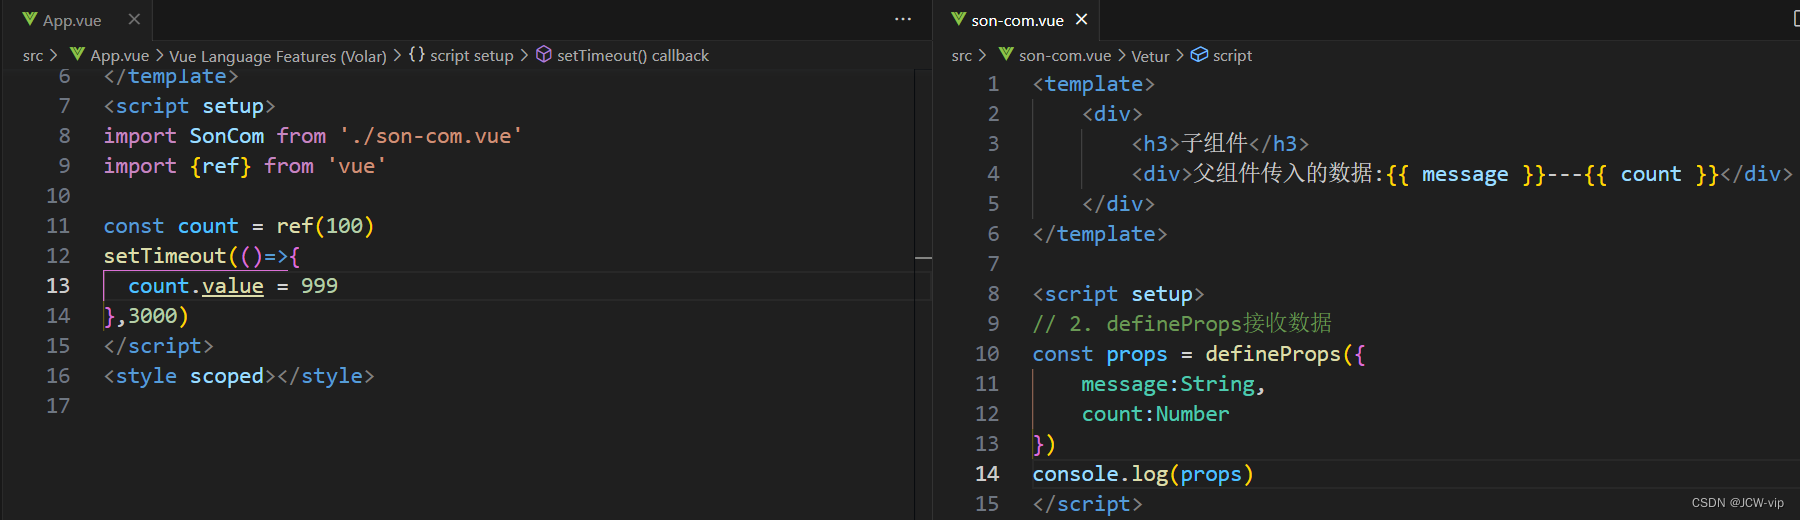Click Vue icon in App.vue breadcrumb

click(x=78, y=55)
